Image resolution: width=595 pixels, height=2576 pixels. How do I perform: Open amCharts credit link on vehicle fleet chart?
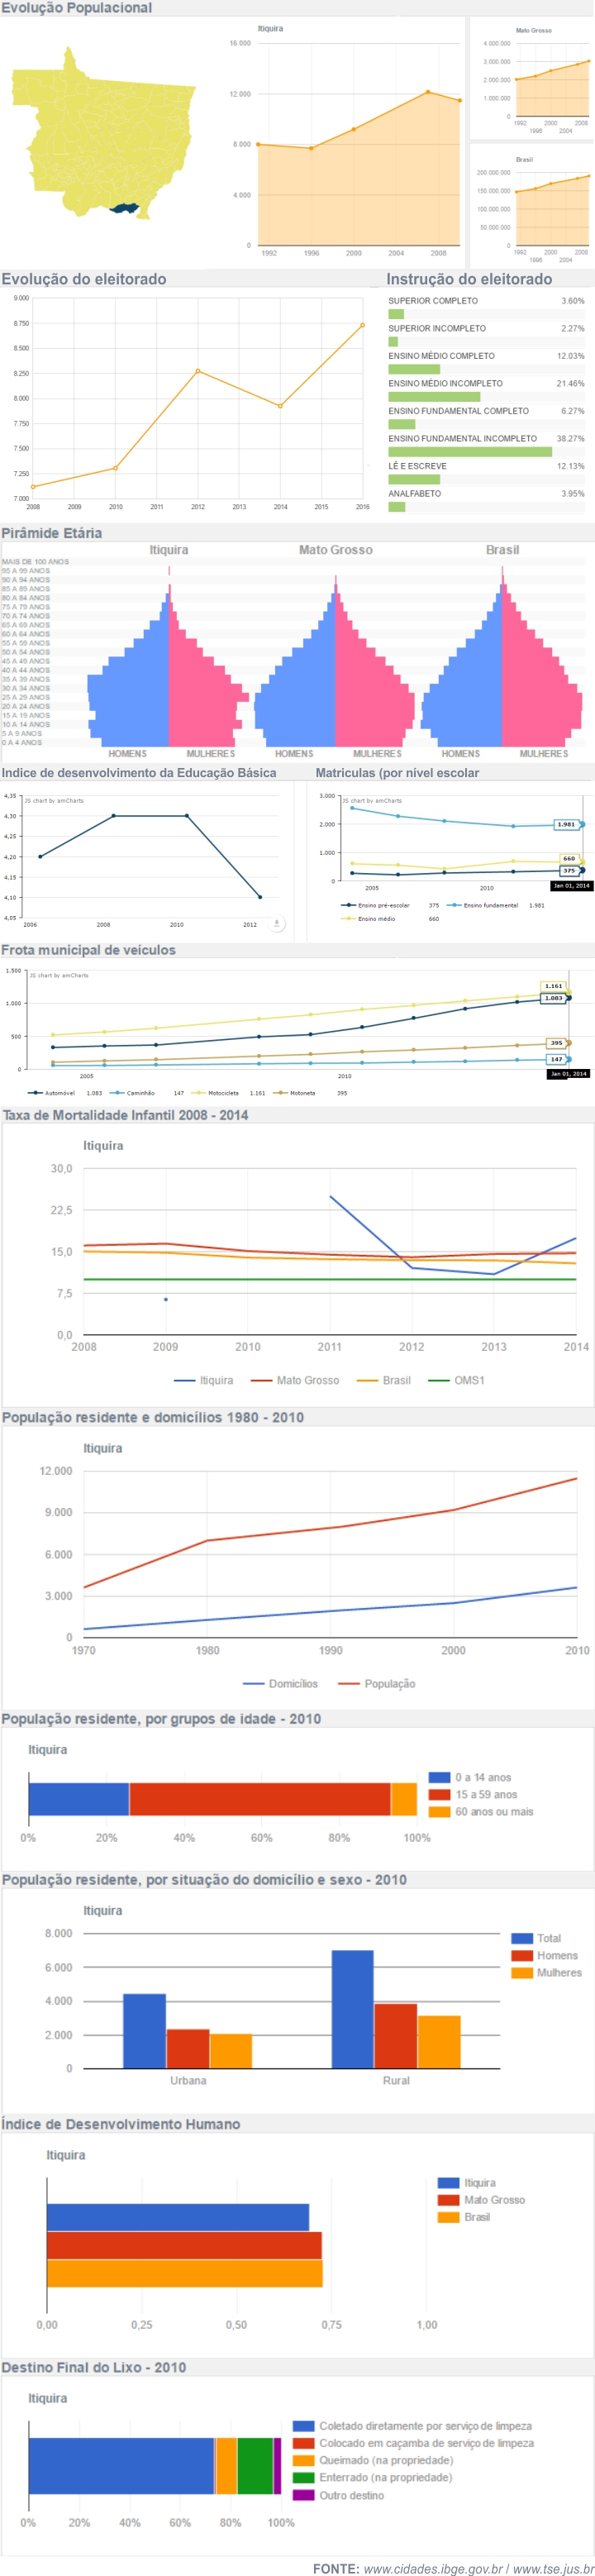58,975
